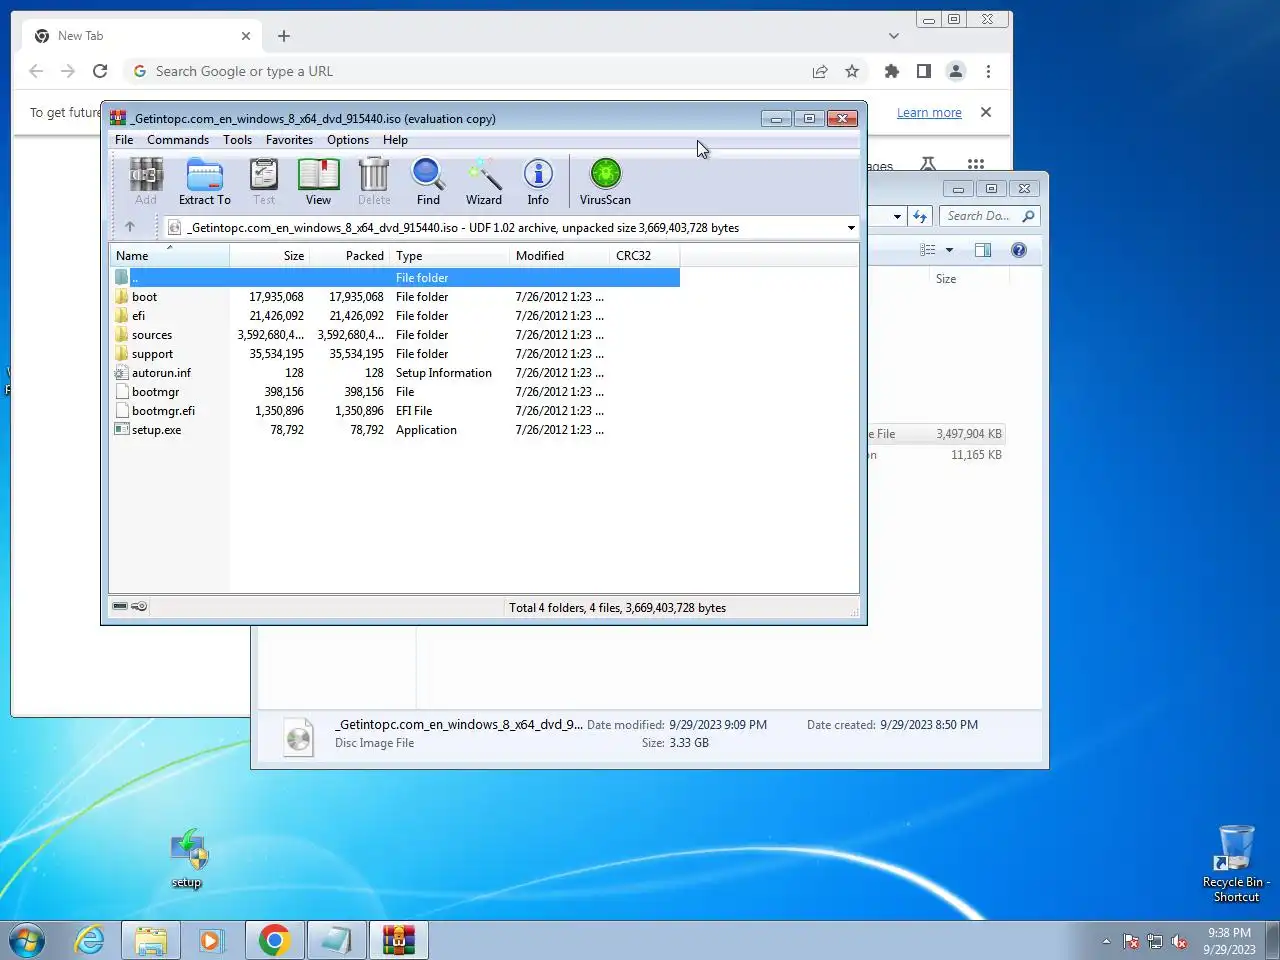Expand the archive path dropdown

[x=851, y=228]
